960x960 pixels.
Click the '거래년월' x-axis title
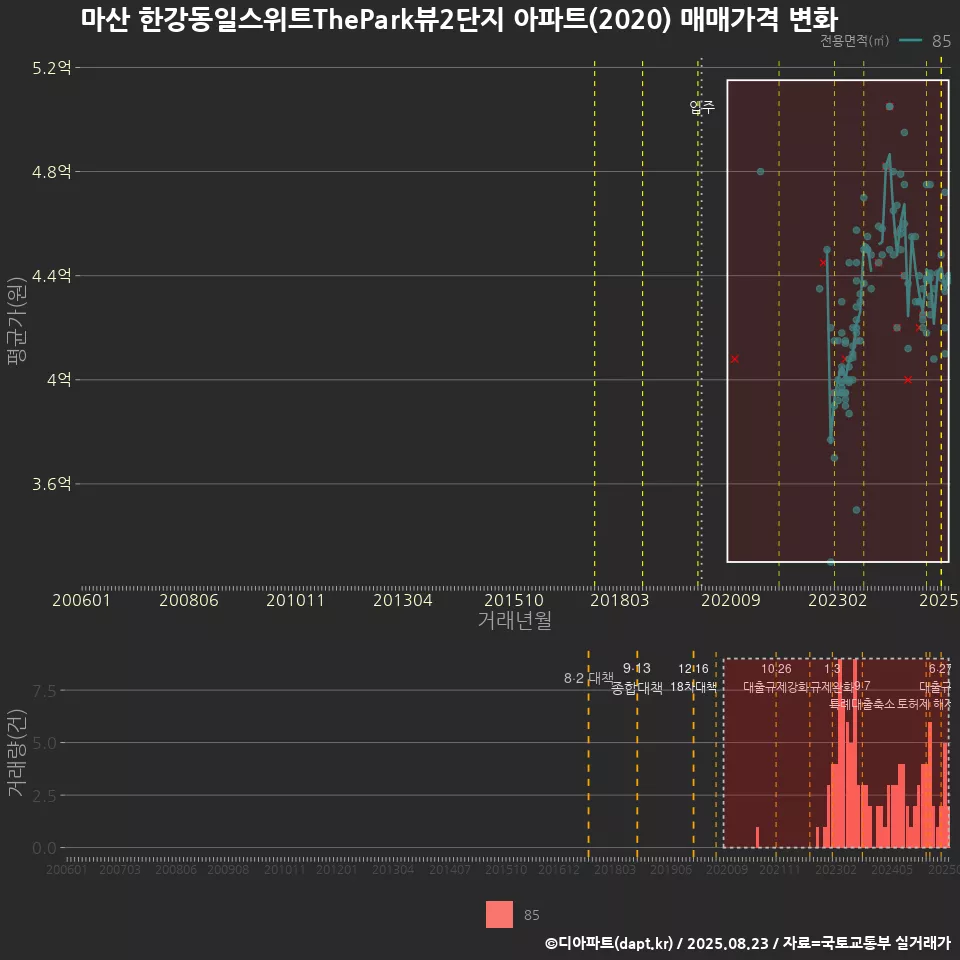514,620
